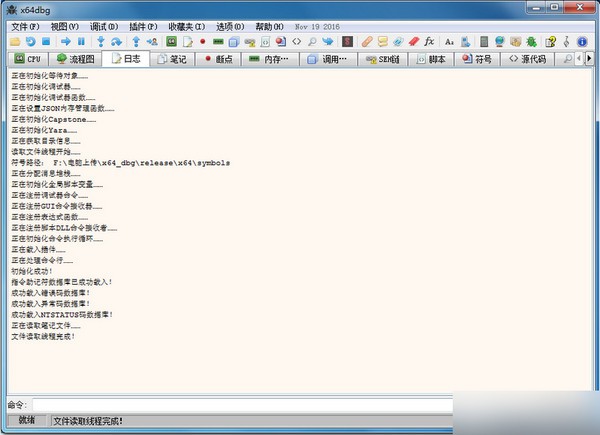Click the Run to user code icon
This screenshot has height=435, width=600.
(152, 41)
